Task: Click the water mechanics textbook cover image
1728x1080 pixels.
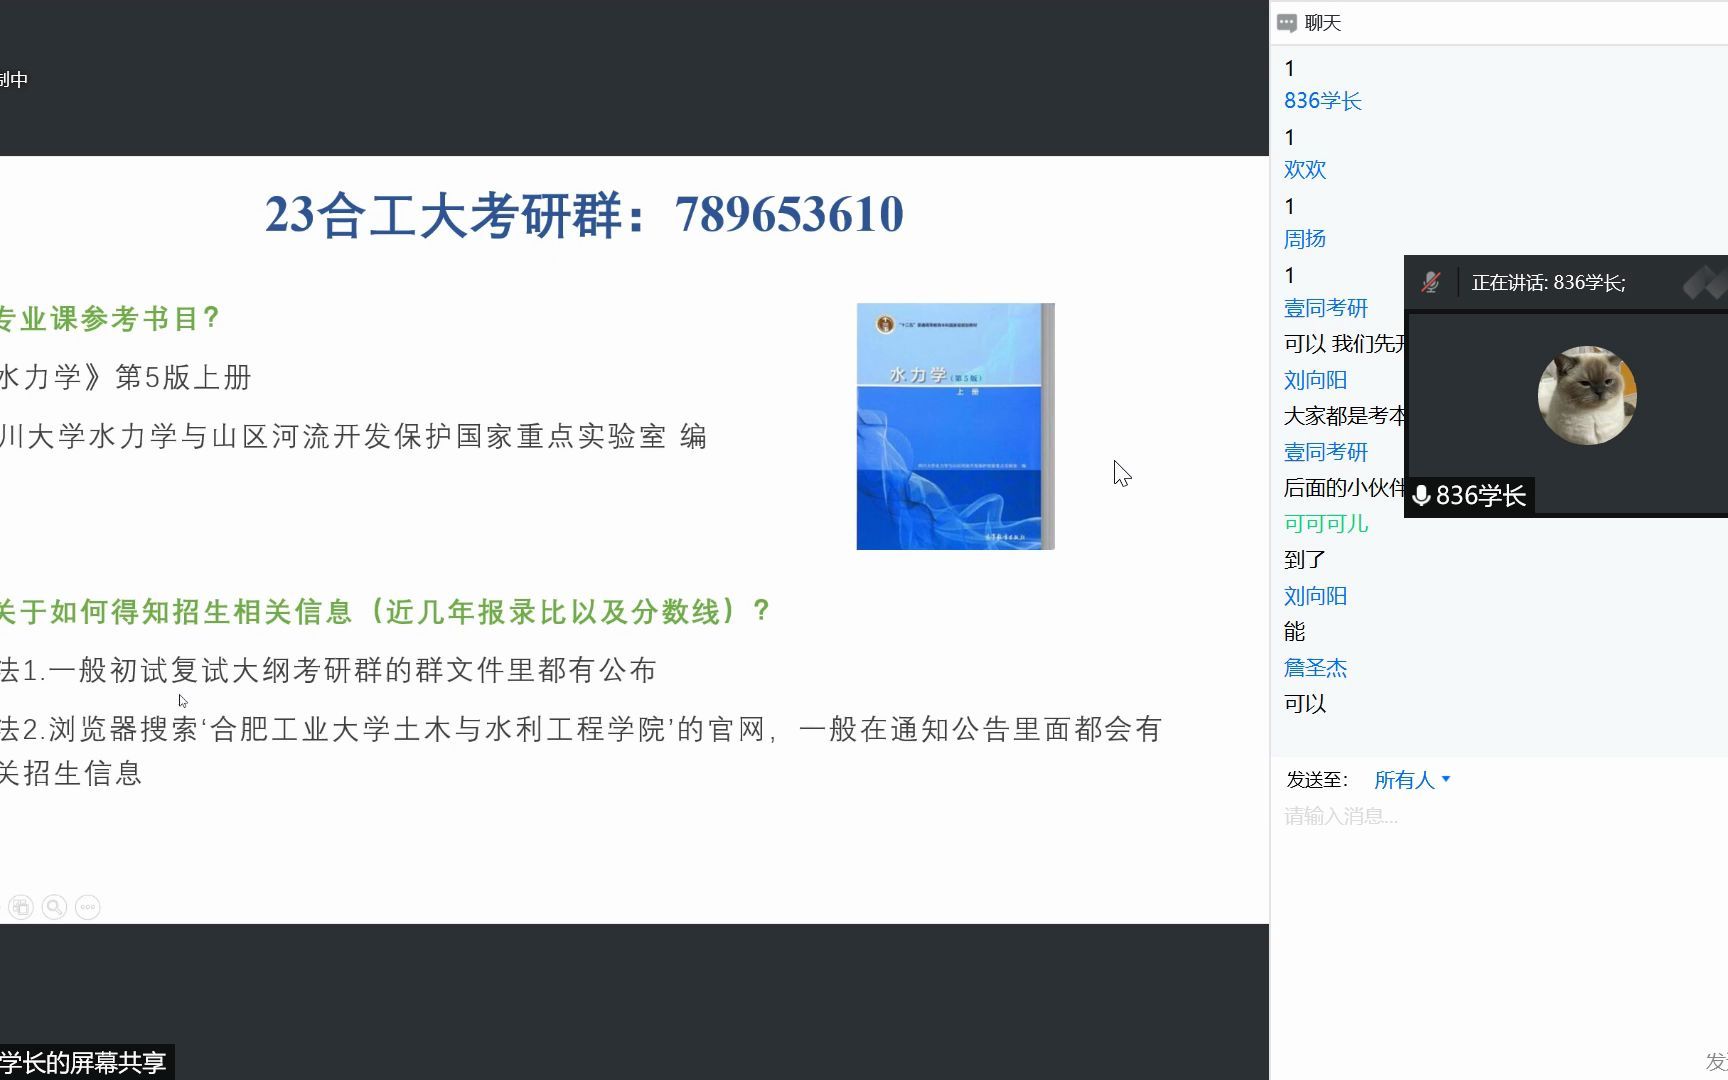Action: 955,426
